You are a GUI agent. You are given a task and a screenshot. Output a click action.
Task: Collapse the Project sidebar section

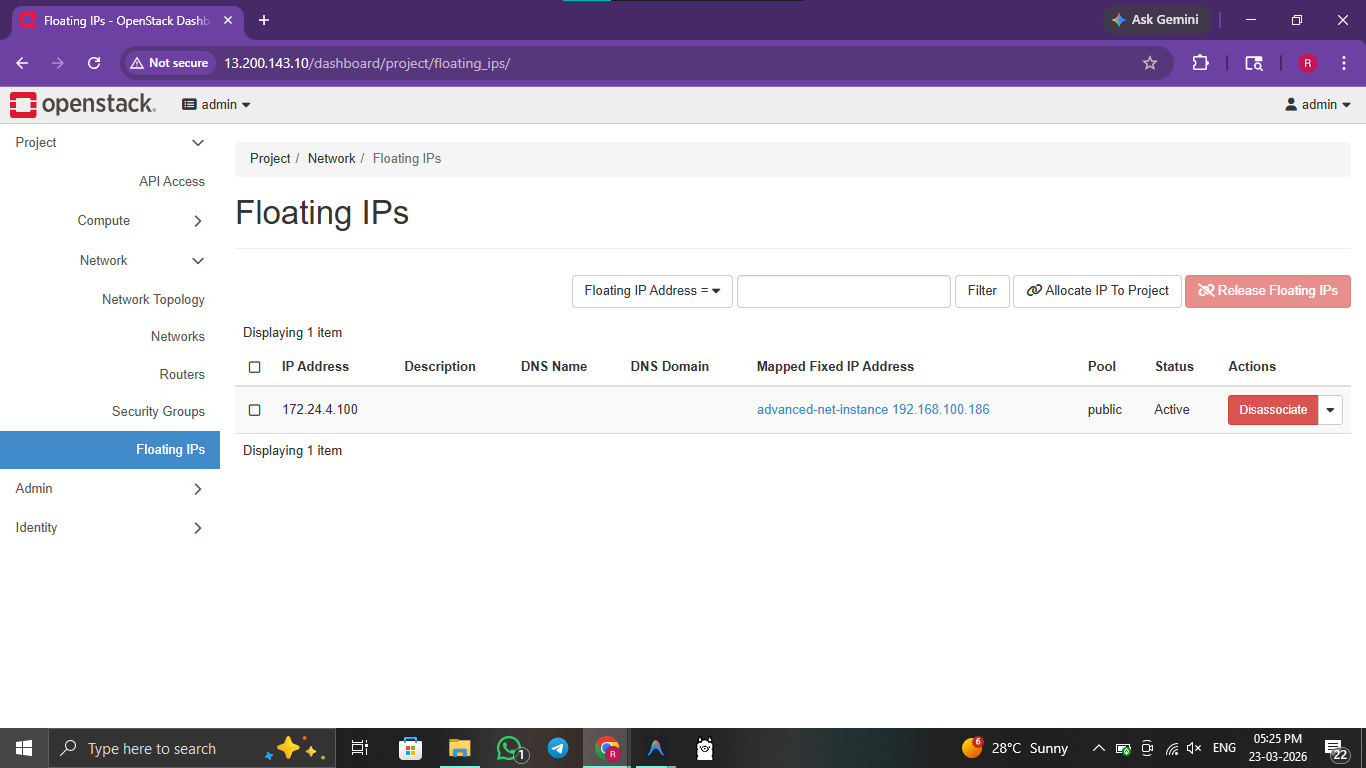pos(110,143)
